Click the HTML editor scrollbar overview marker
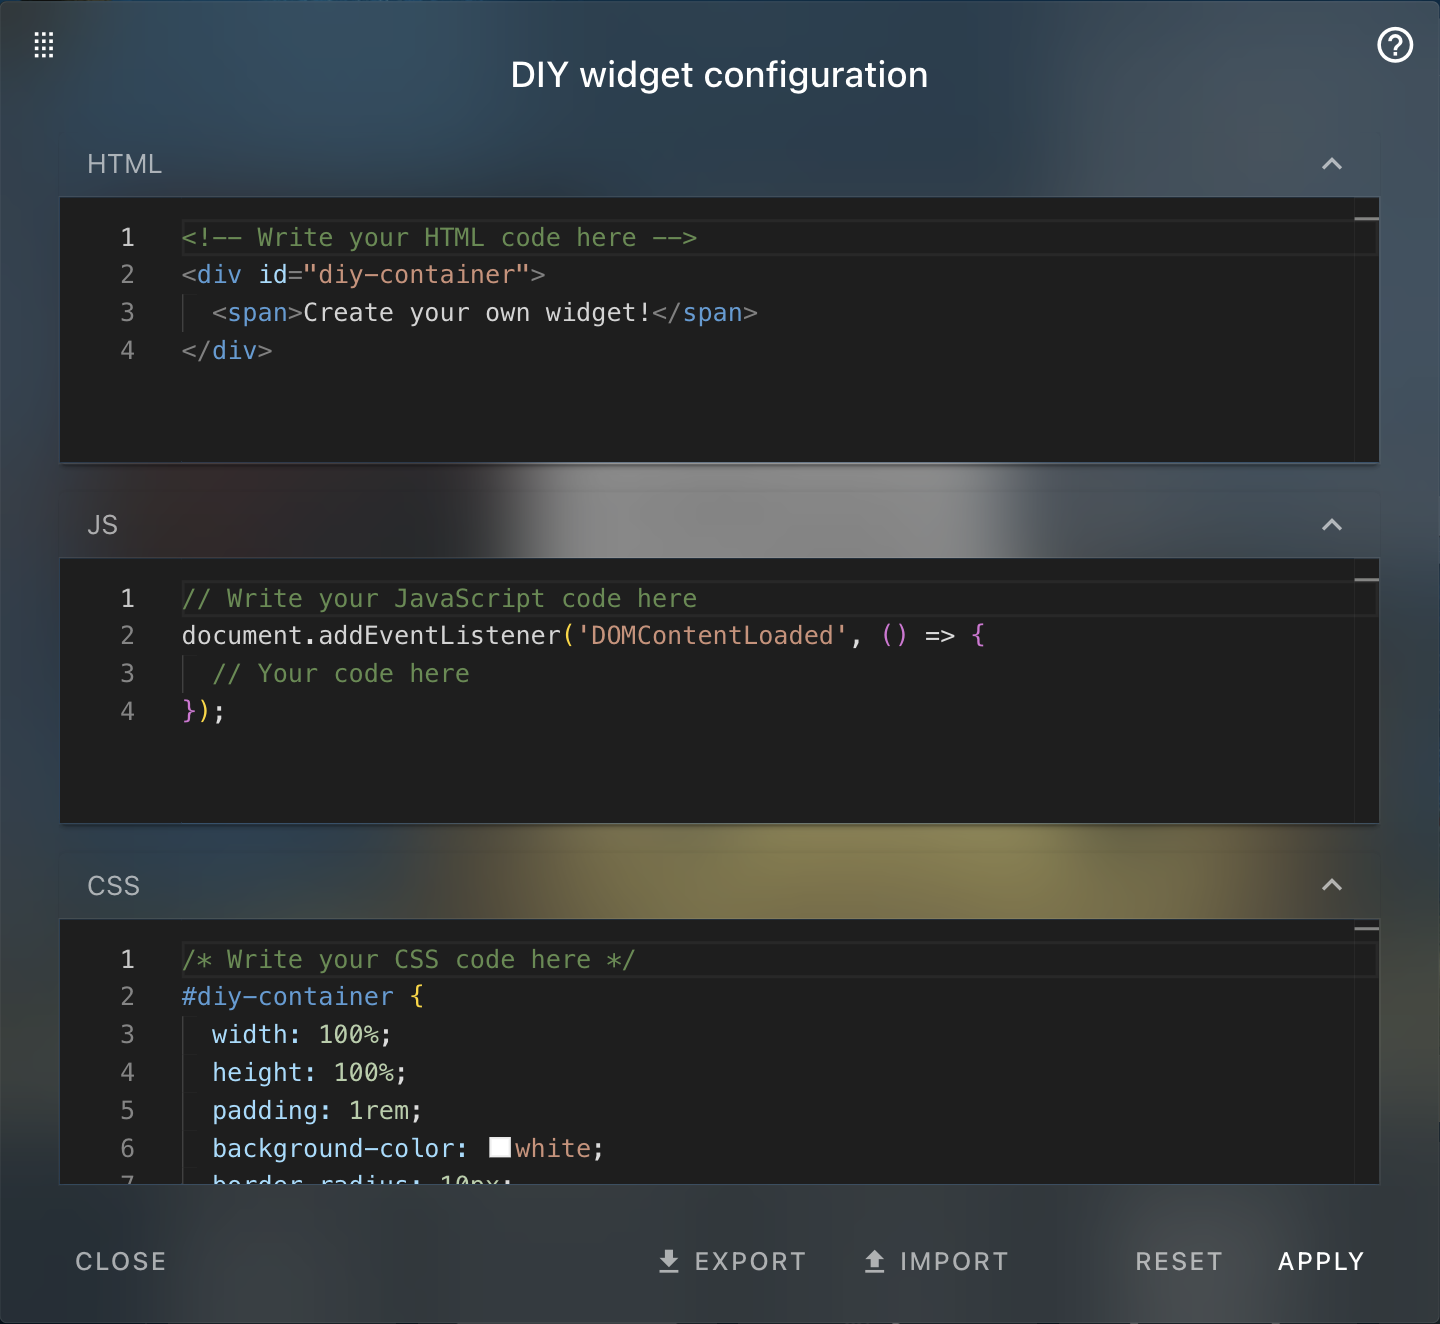This screenshot has height=1324, width=1440. coord(1366,218)
